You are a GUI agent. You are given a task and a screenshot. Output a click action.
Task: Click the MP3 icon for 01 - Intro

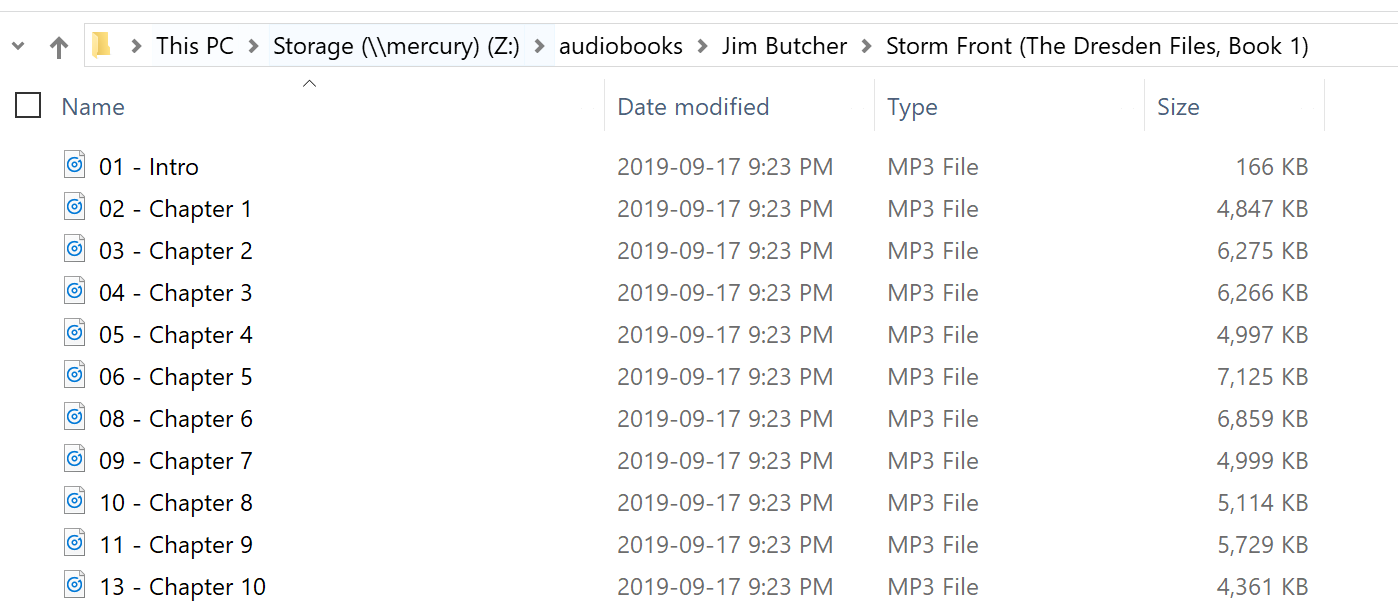75,165
